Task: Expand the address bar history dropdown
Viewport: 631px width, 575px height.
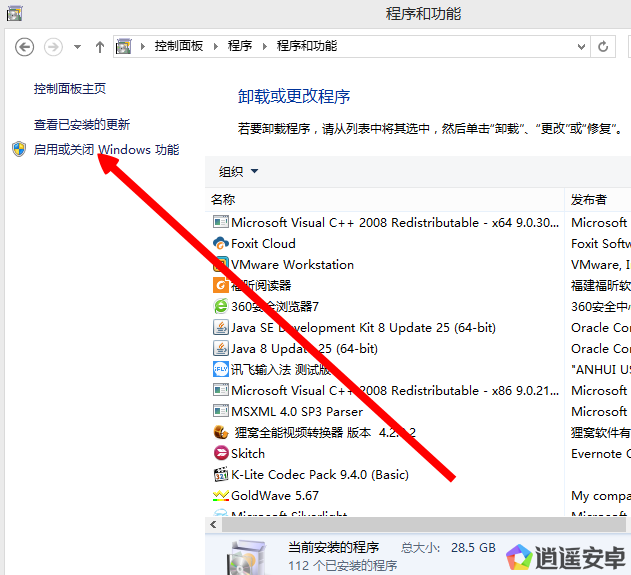Action: pyautogui.click(x=581, y=46)
